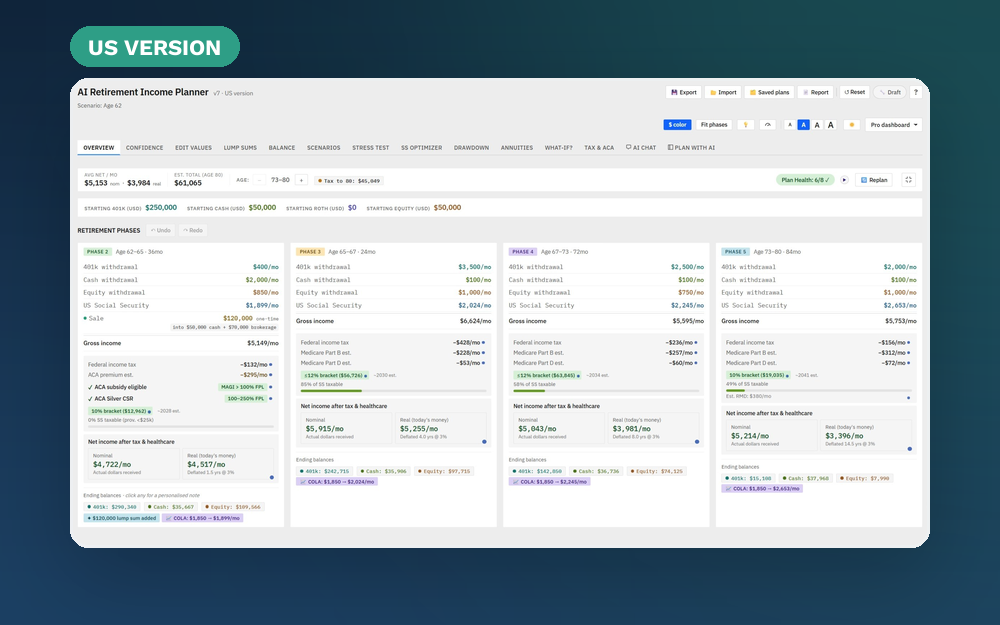
Task: Open the What-If? tab
Action: 559,148
